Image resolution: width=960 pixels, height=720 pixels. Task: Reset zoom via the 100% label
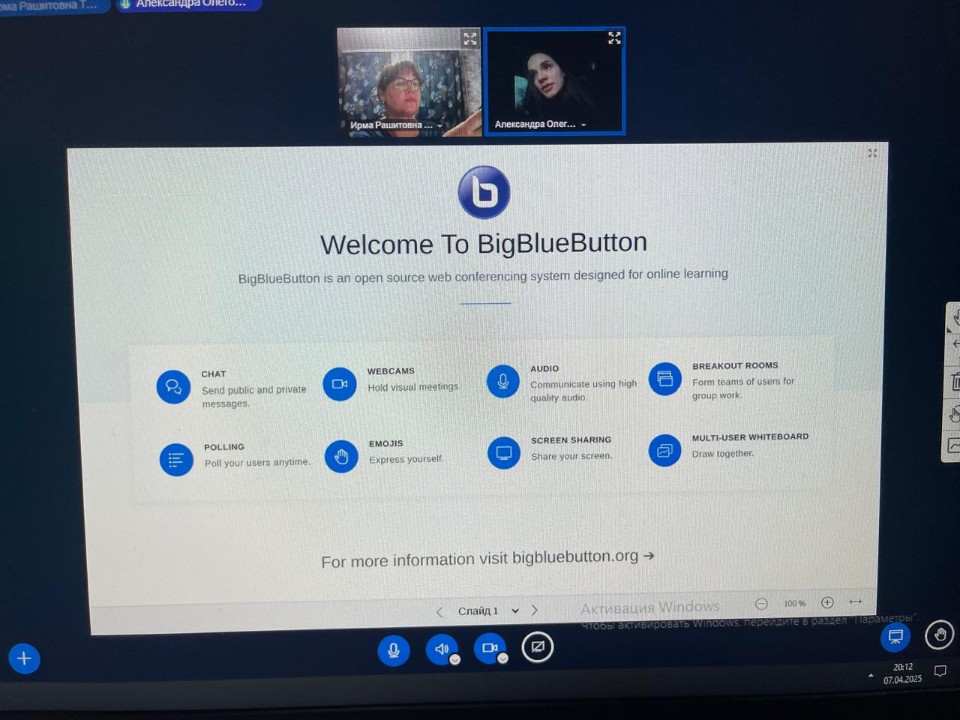[x=794, y=604]
